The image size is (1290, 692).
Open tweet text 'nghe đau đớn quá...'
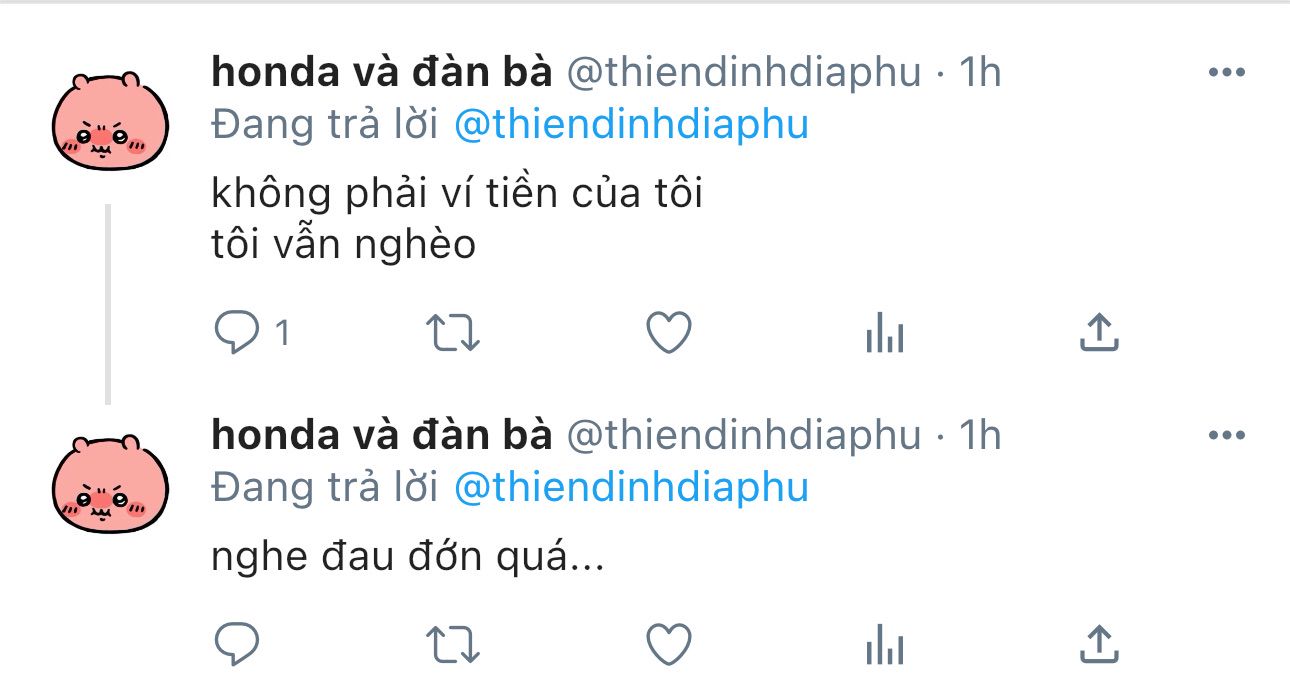click(408, 558)
